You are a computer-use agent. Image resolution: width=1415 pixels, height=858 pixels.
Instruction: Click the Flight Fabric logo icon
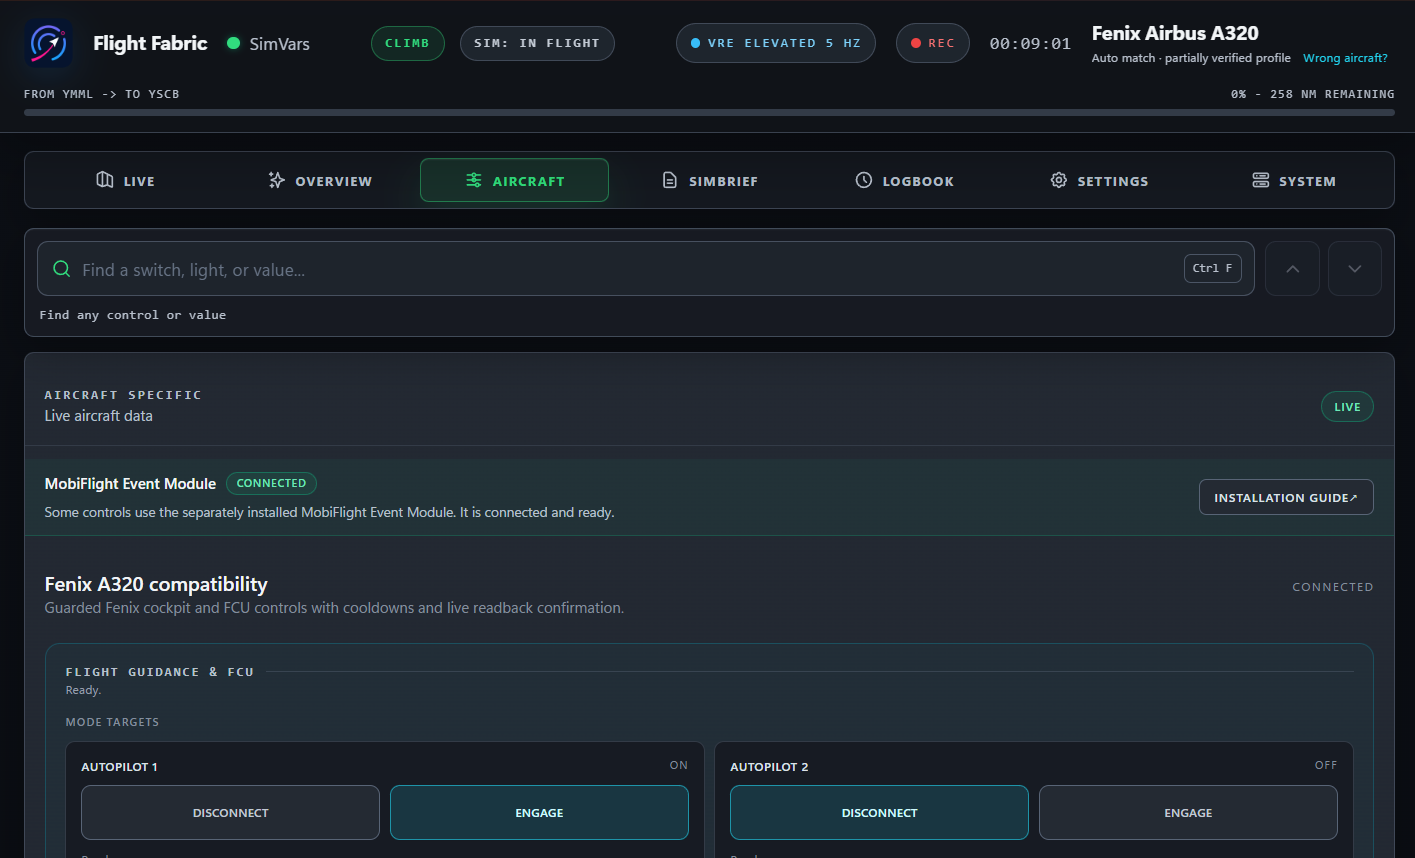click(x=48, y=43)
